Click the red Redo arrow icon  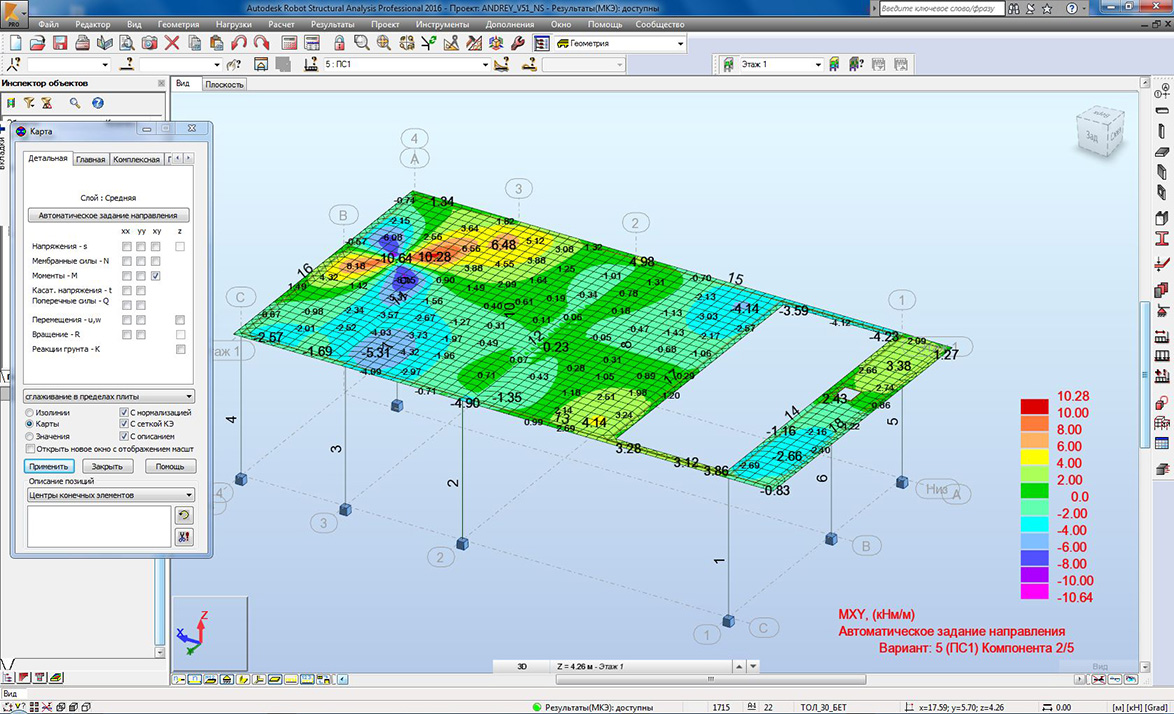(261, 43)
